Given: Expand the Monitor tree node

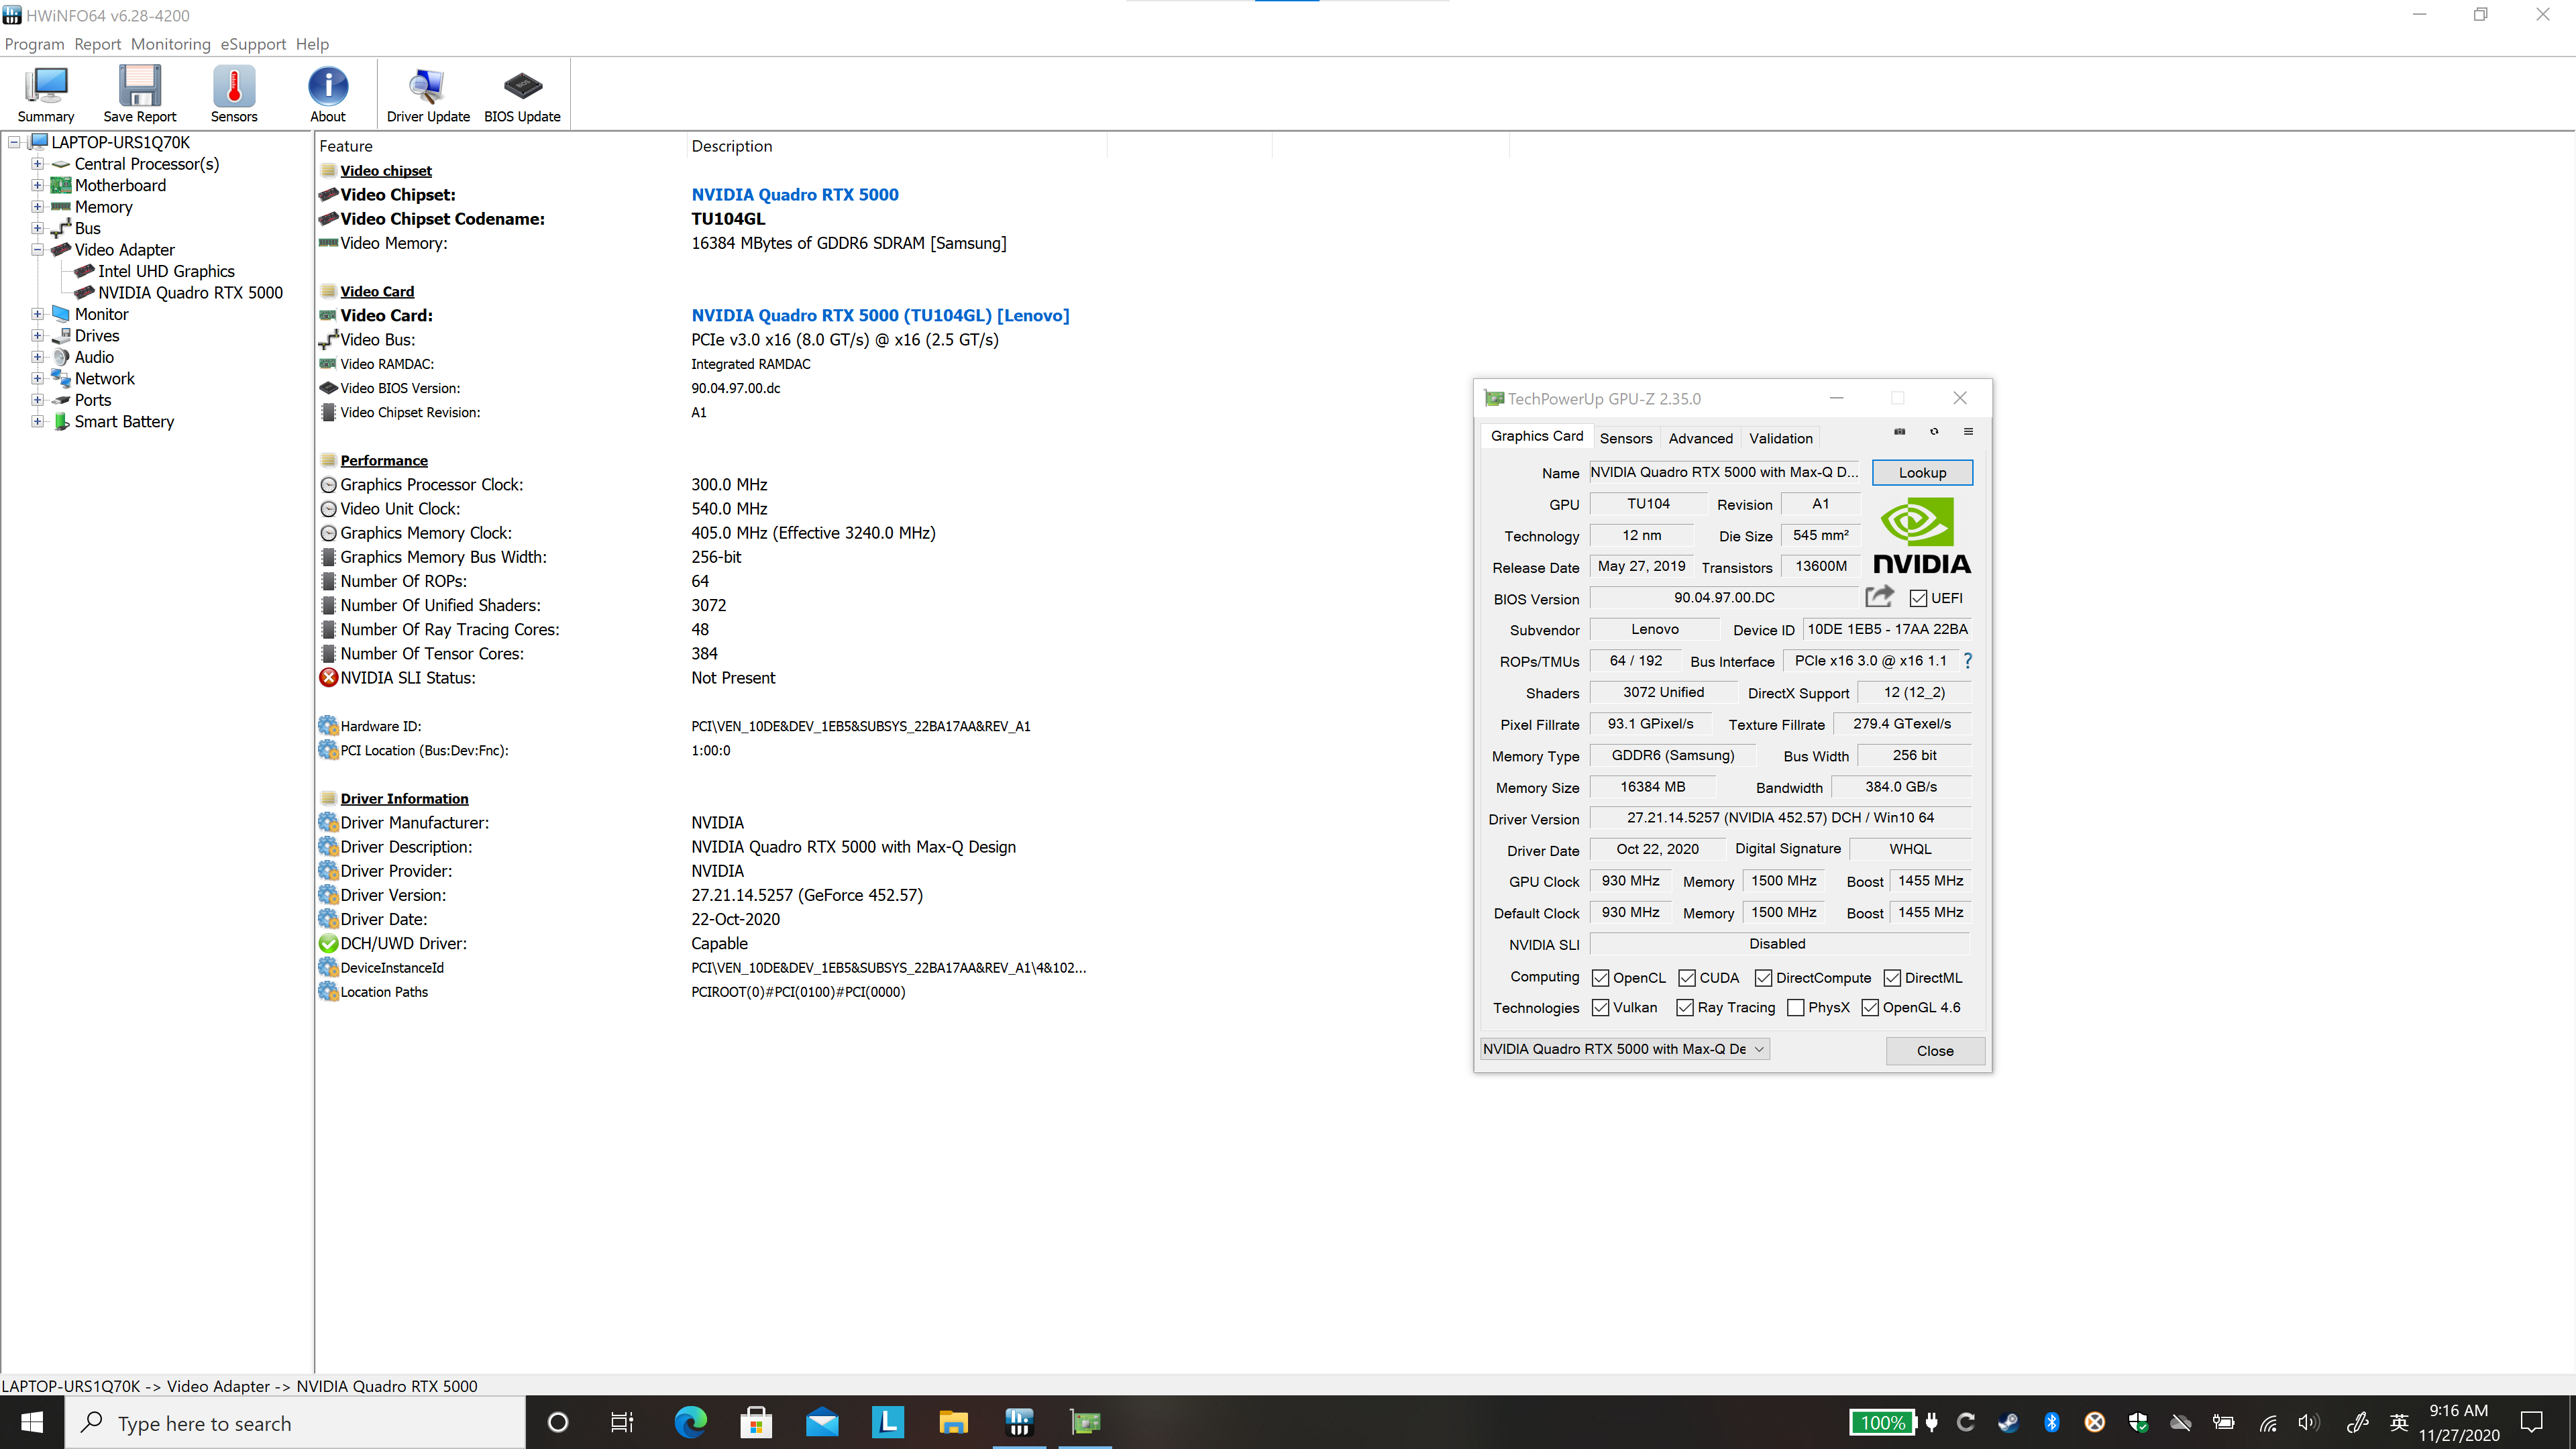Looking at the screenshot, I should pos(37,314).
